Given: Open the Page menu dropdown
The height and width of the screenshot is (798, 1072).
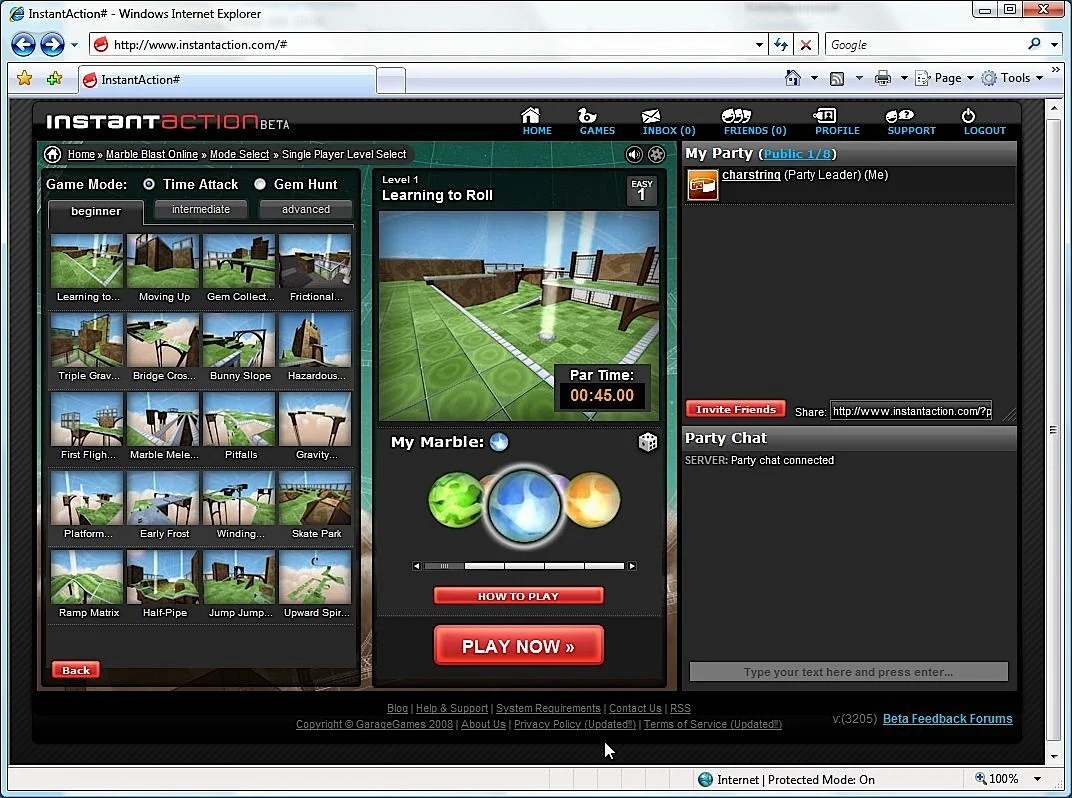Looking at the screenshot, I should (x=944, y=78).
